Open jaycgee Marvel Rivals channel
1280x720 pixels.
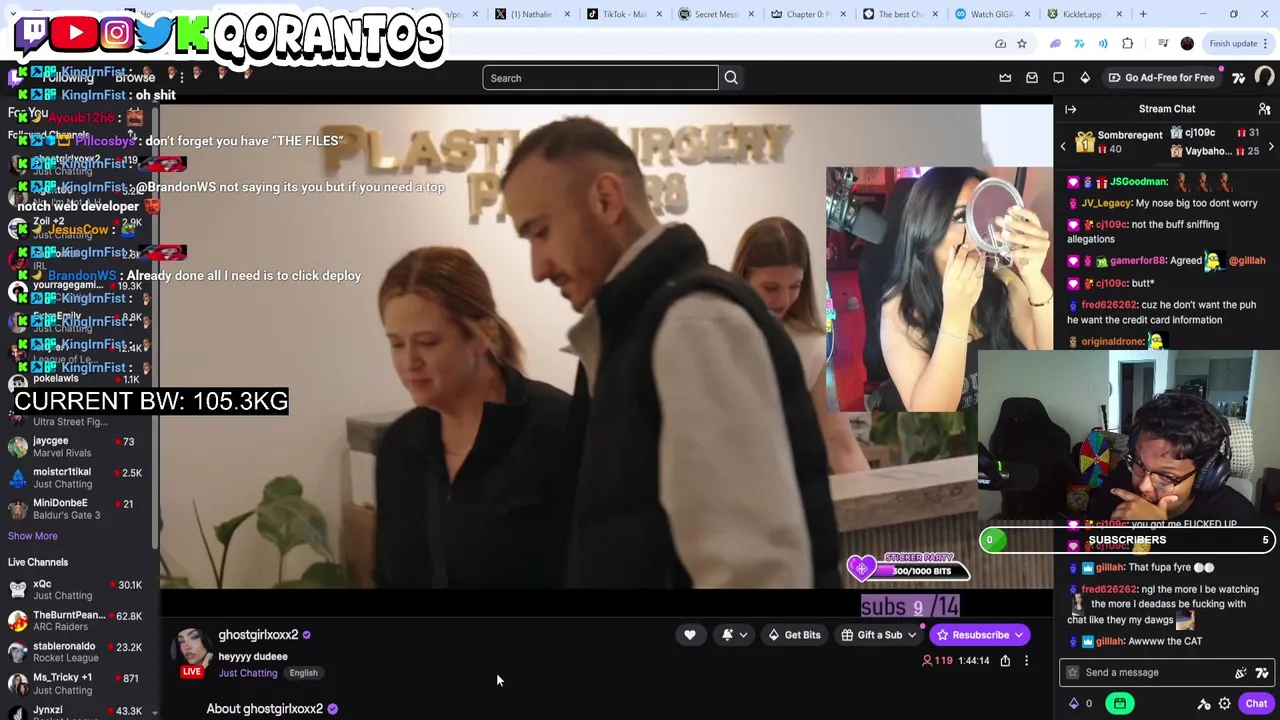(x=78, y=447)
